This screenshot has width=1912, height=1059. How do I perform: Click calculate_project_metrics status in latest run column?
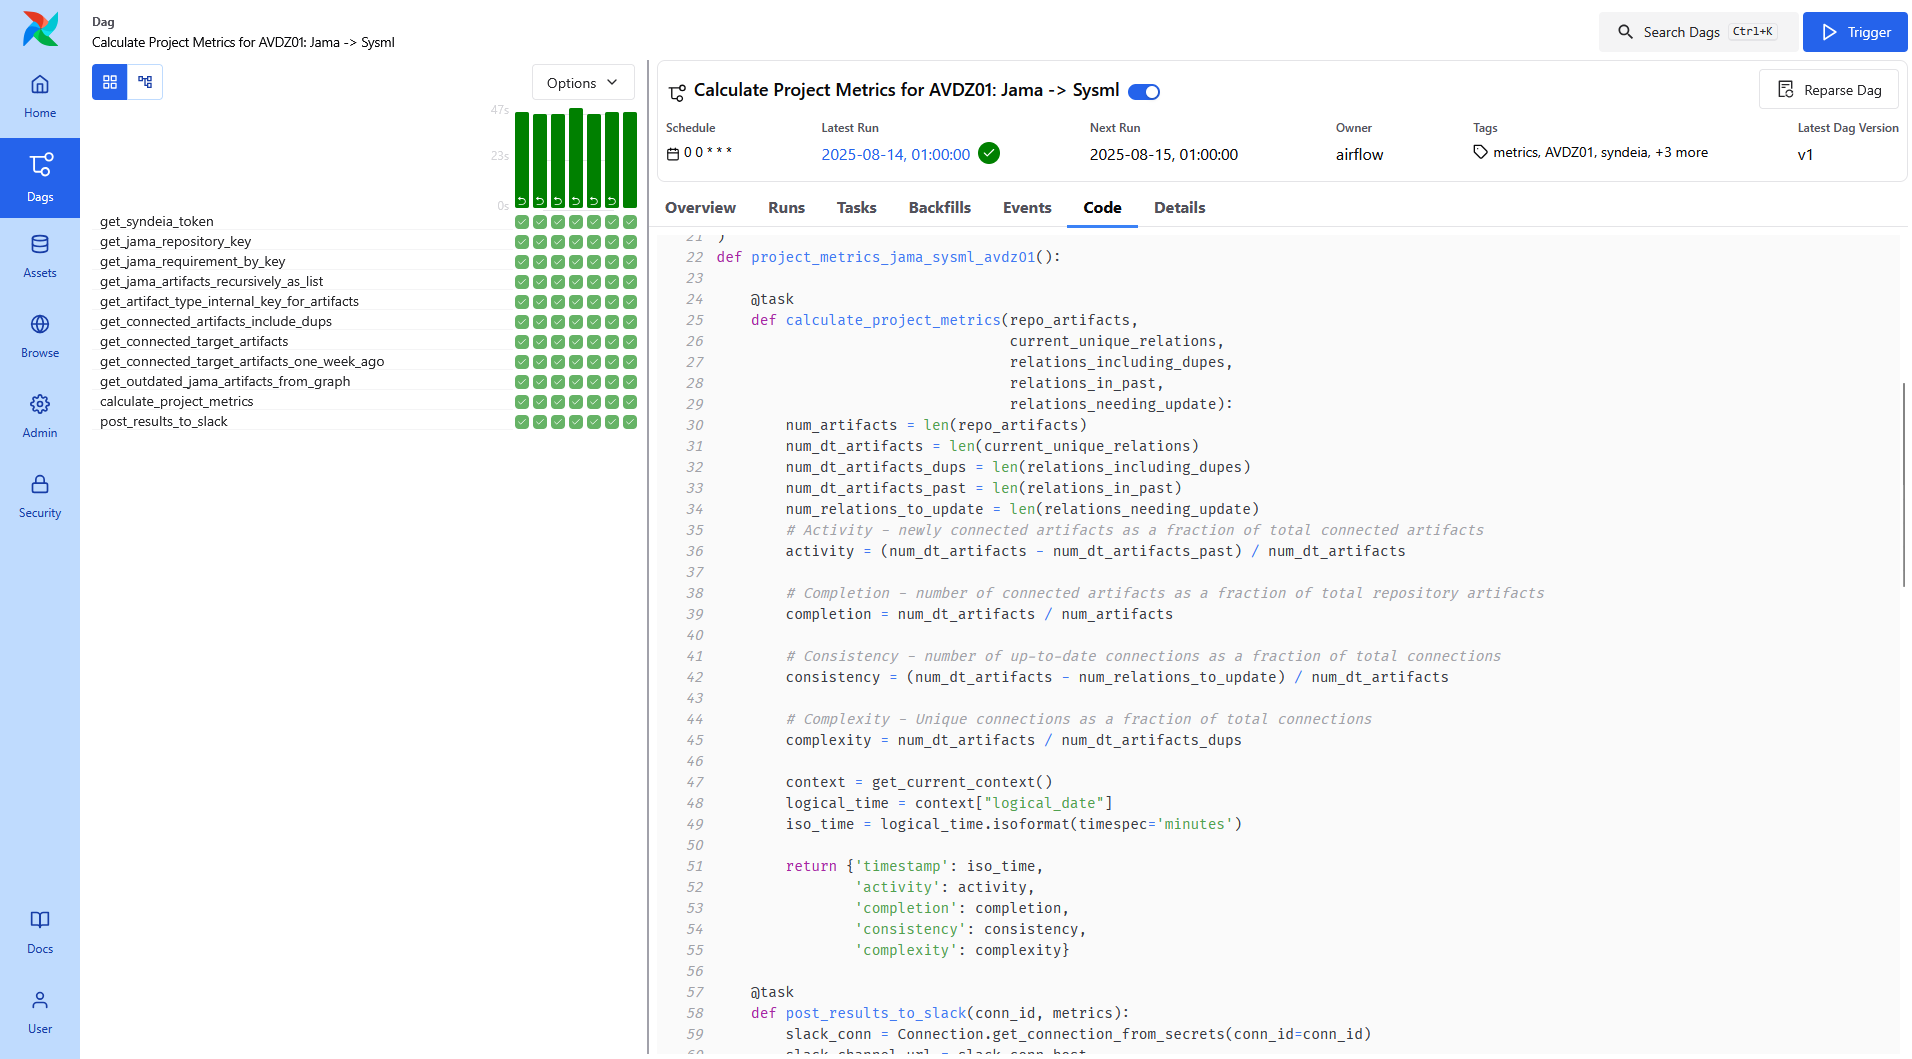(x=630, y=402)
